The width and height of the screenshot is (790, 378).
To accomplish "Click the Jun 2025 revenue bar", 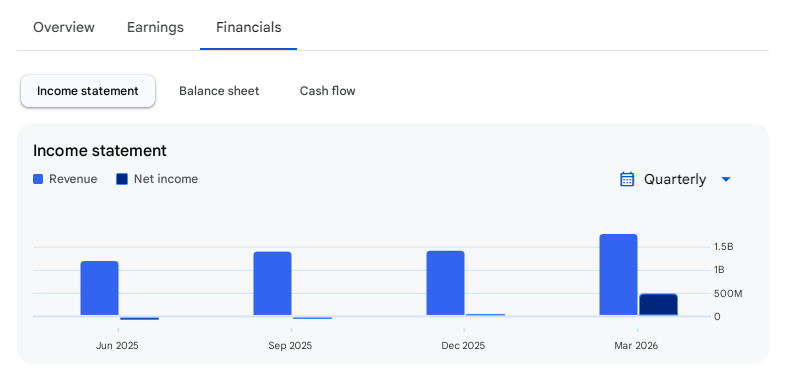I will click(99, 288).
